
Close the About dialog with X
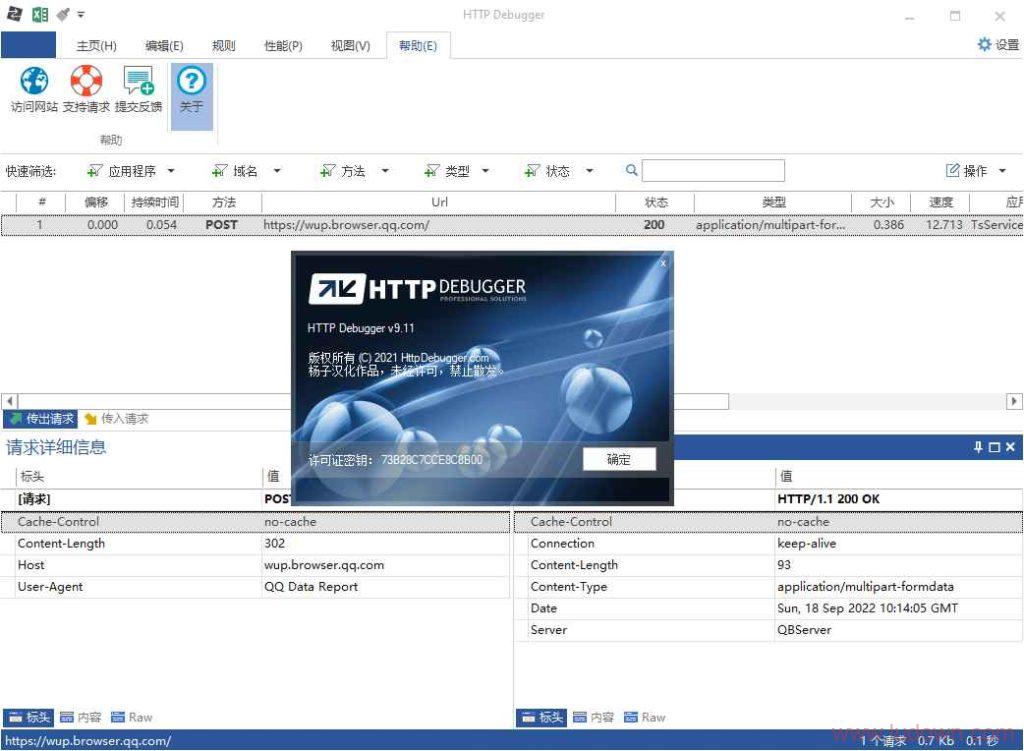pyautogui.click(x=663, y=263)
